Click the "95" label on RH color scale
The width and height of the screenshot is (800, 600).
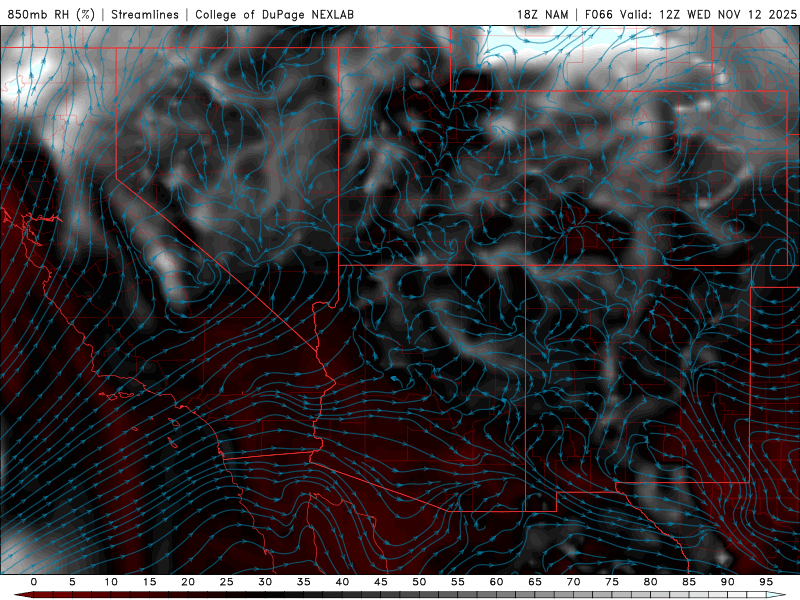766,582
